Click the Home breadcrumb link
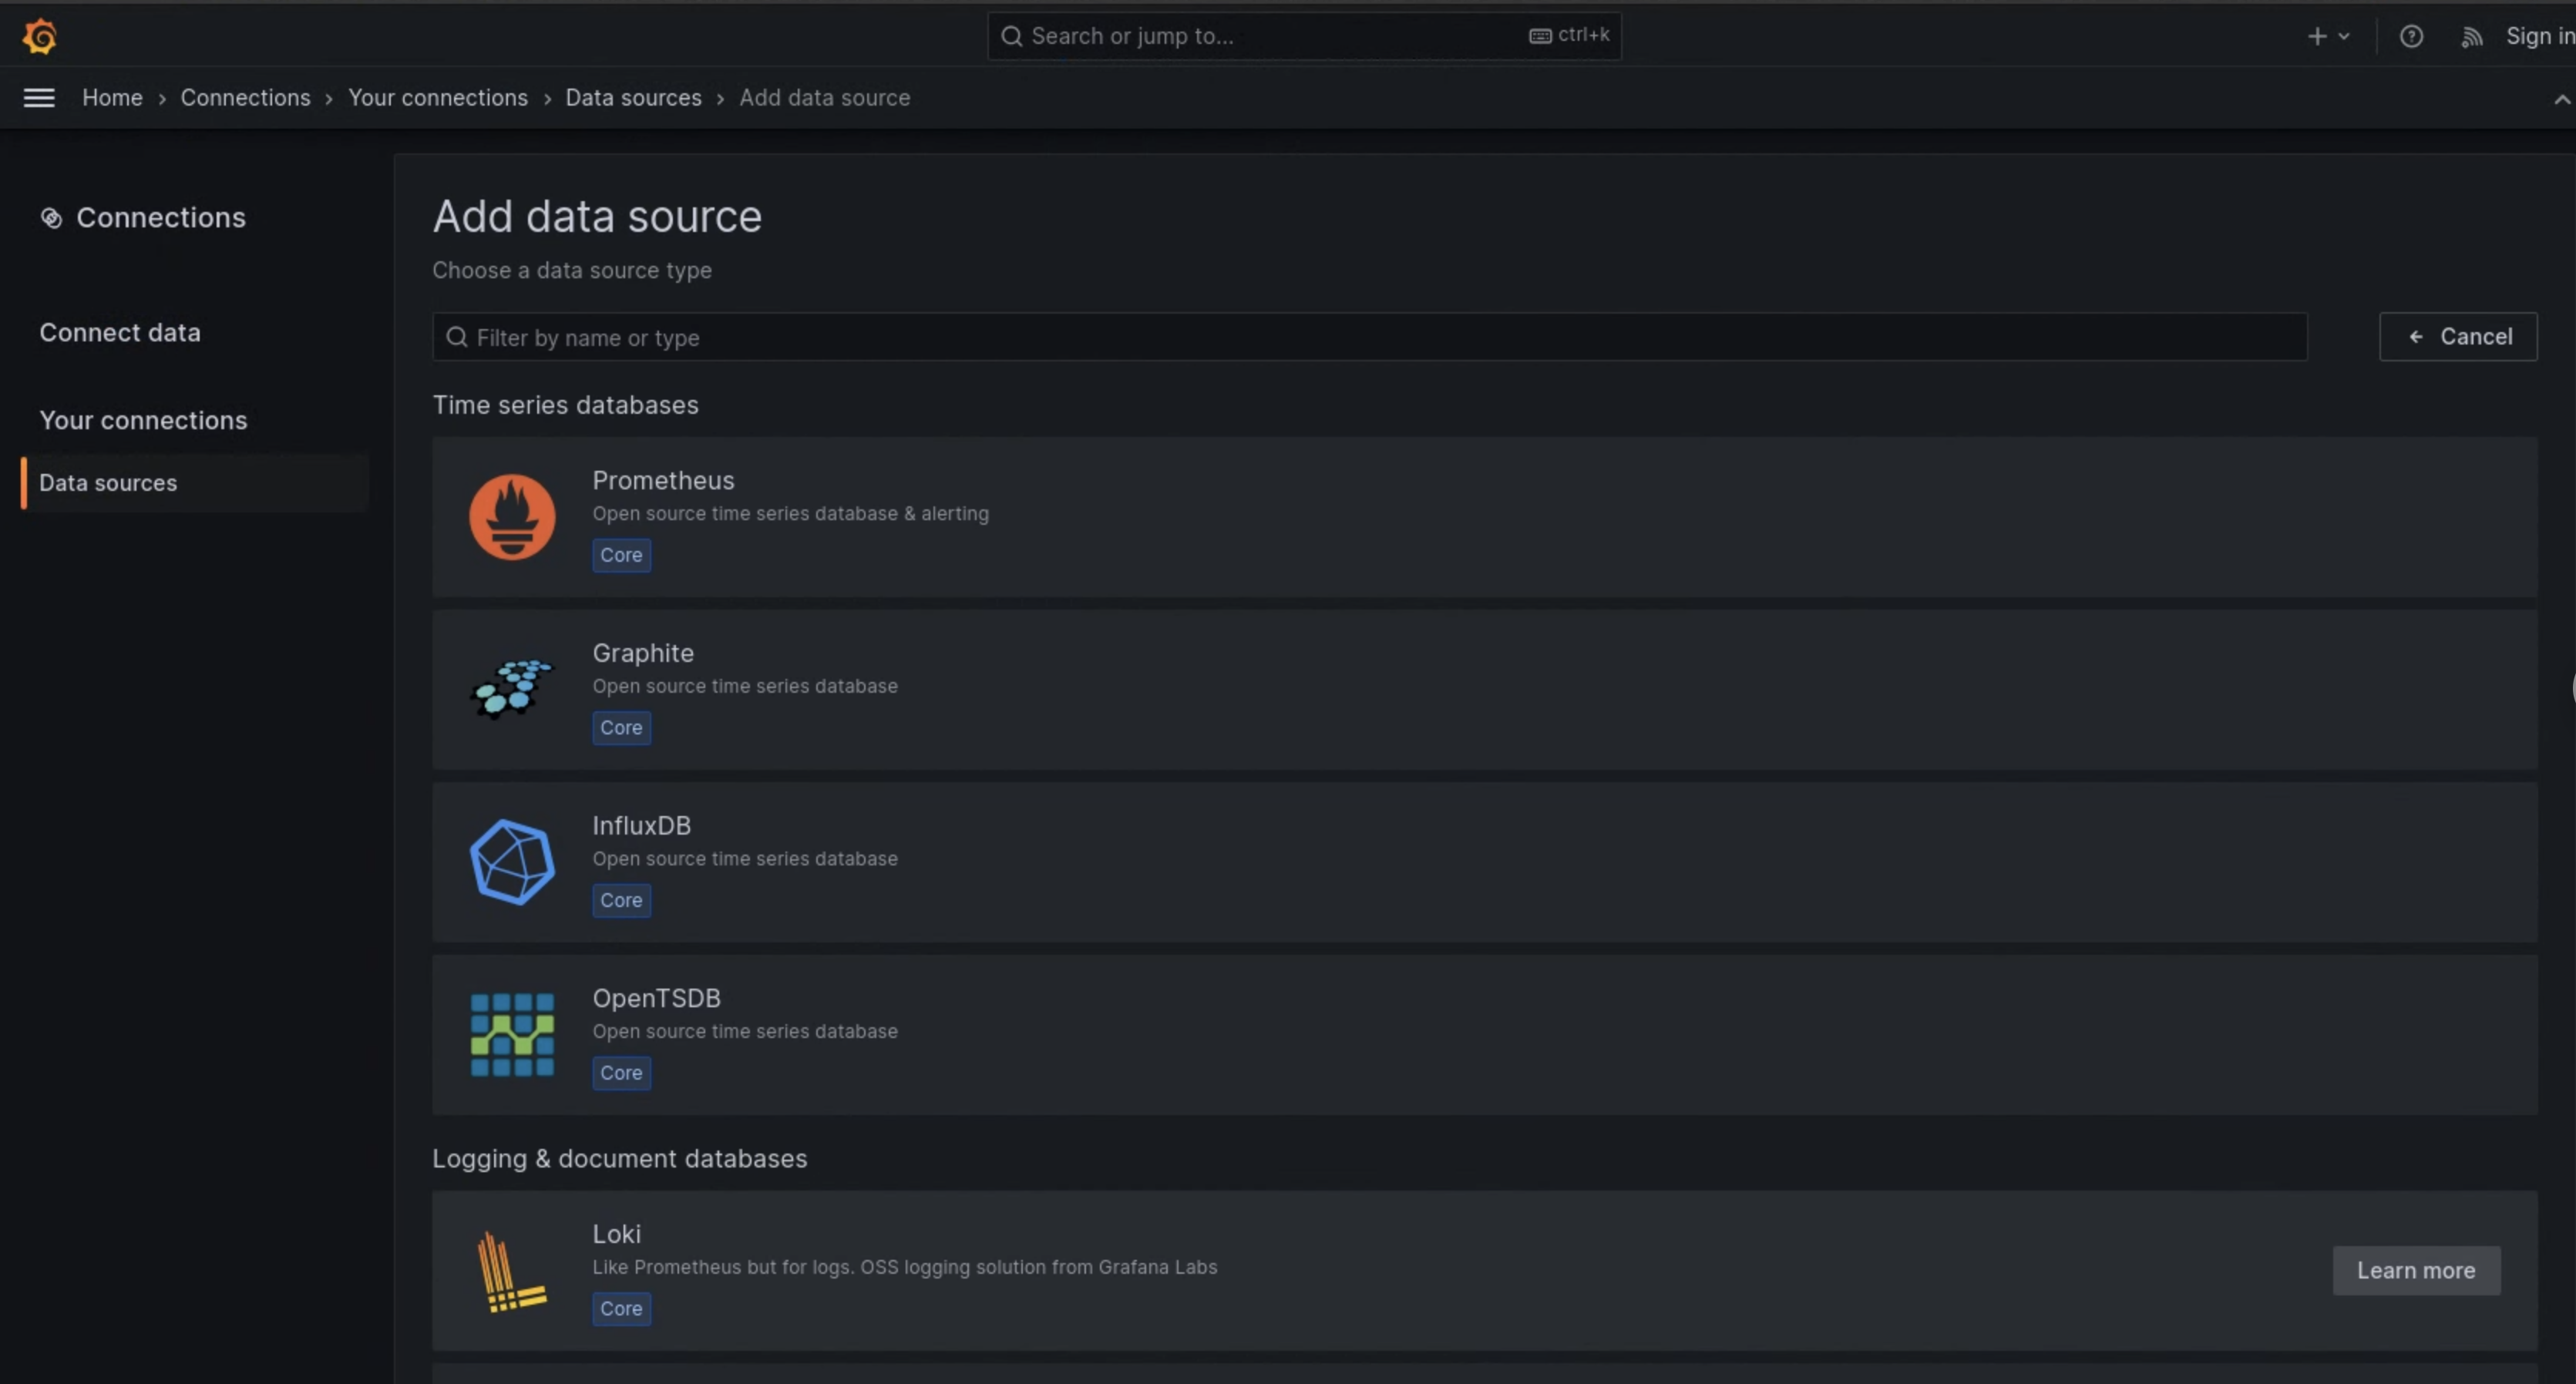The height and width of the screenshot is (1384, 2576). tap(111, 97)
